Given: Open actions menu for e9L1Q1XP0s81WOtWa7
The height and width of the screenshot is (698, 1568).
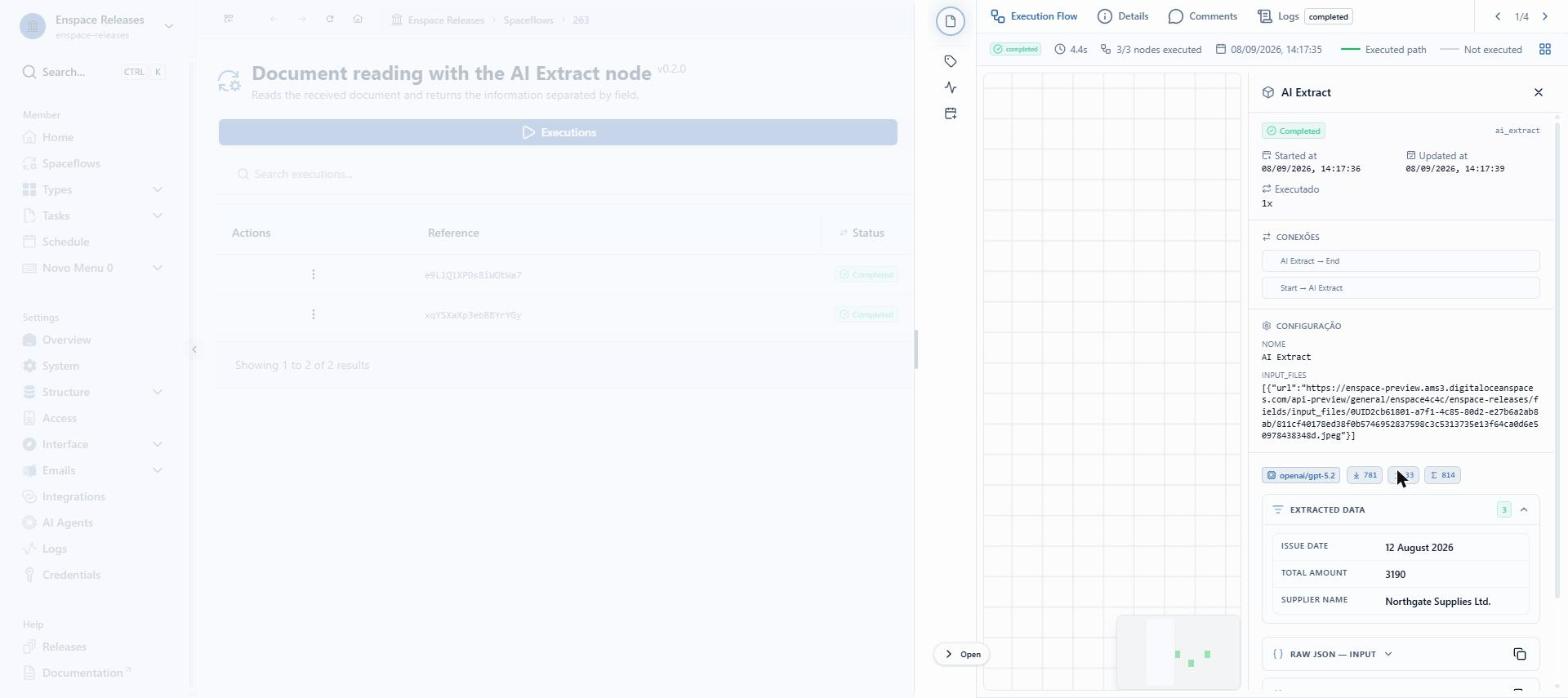Looking at the screenshot, I should (313, 274).
